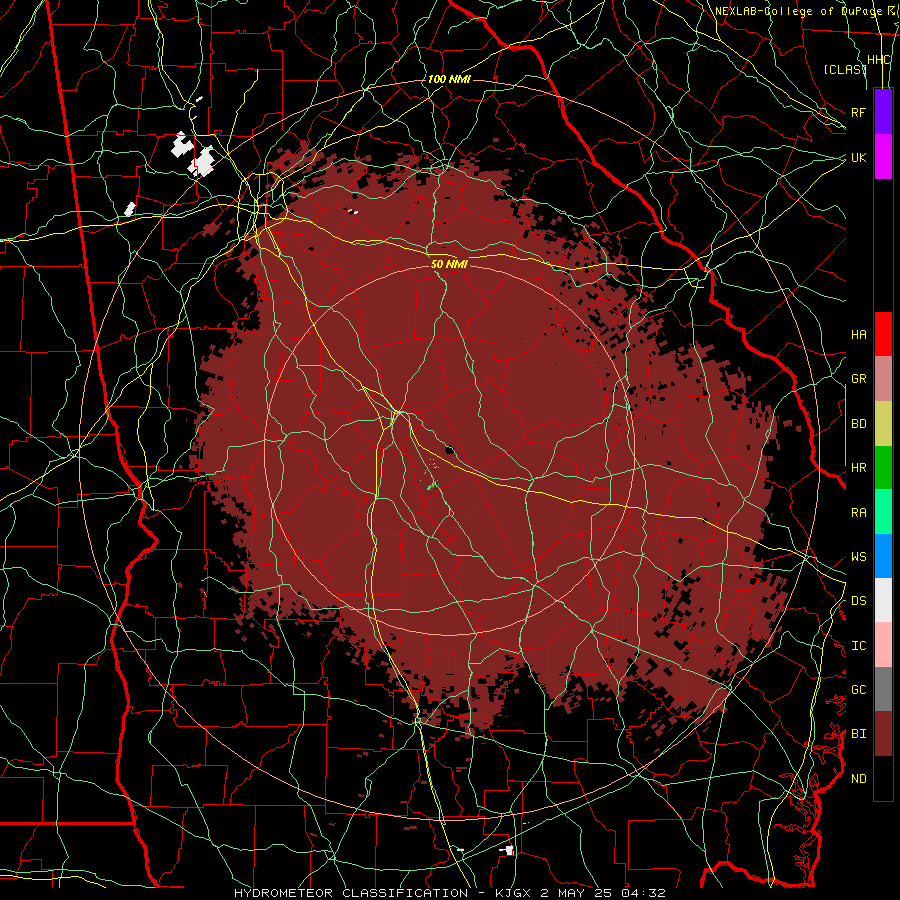
Task: Click the 100 NMI range ring label
Action: click(x=449, y=79)
